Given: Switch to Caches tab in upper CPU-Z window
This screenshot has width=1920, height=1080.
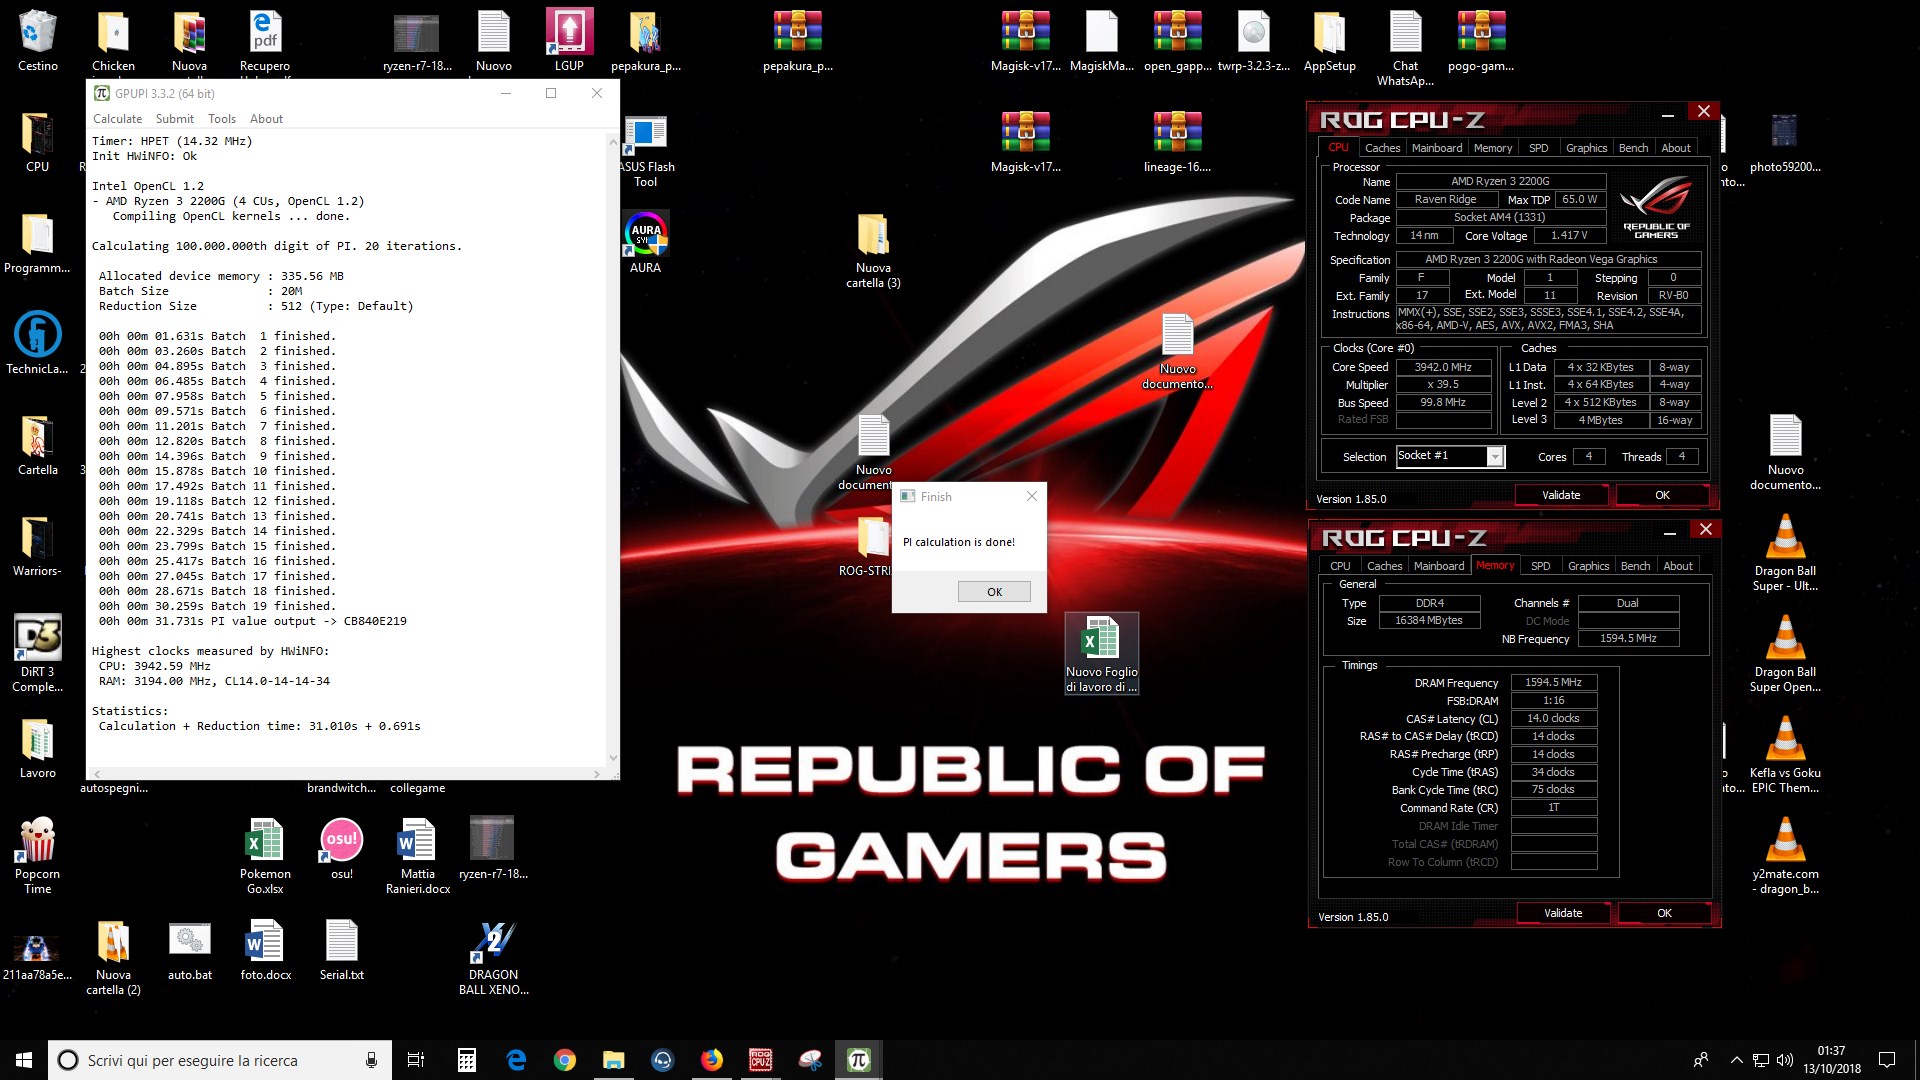Looking at the screenshot, I should (x=1382, y=148).
